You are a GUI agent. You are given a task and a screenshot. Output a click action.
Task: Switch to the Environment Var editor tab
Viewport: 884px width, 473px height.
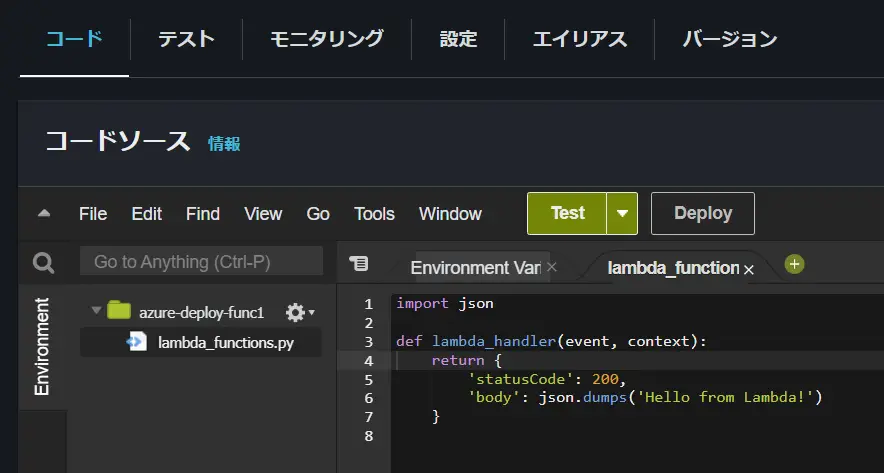(475, 267)
